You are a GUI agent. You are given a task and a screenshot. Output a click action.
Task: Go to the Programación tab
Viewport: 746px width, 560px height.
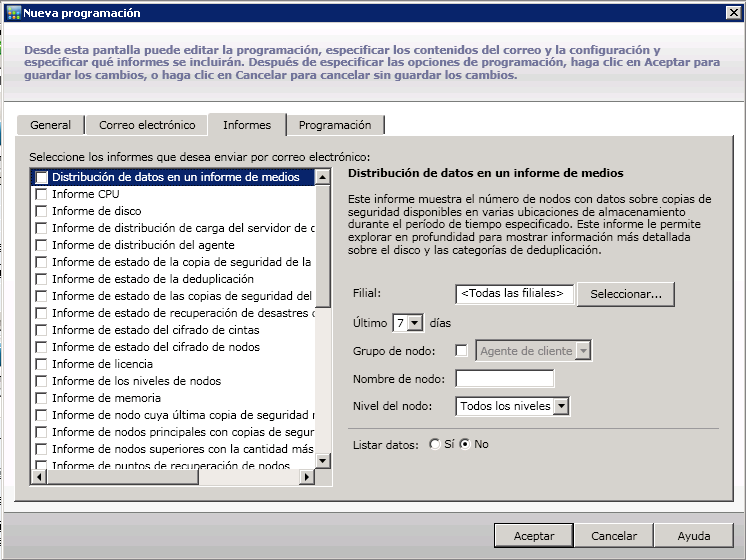tap(335, 125)
